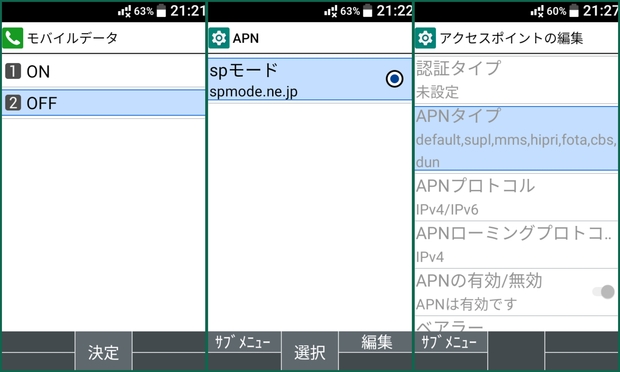Select the ON option for mobile data

point(104,72)
